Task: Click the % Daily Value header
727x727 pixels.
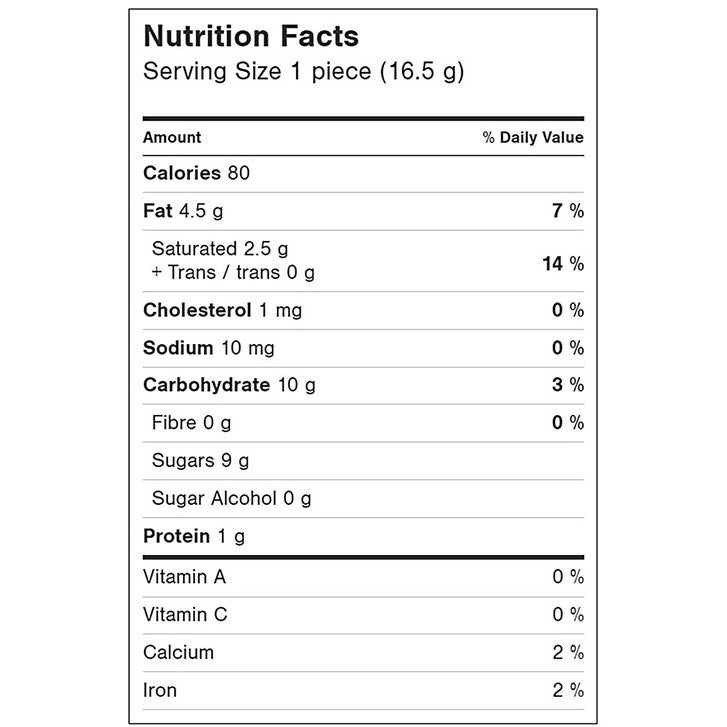Action: click(533, 137)
